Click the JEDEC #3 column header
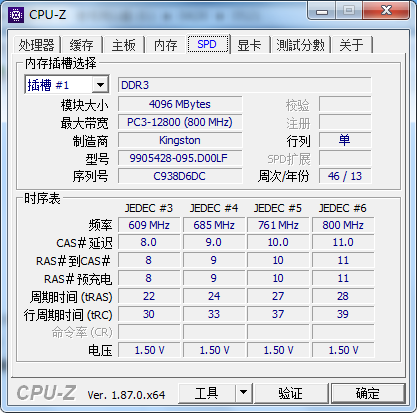Screen dimensions: 419x415 pyautogui.click(x=149, y=208)
